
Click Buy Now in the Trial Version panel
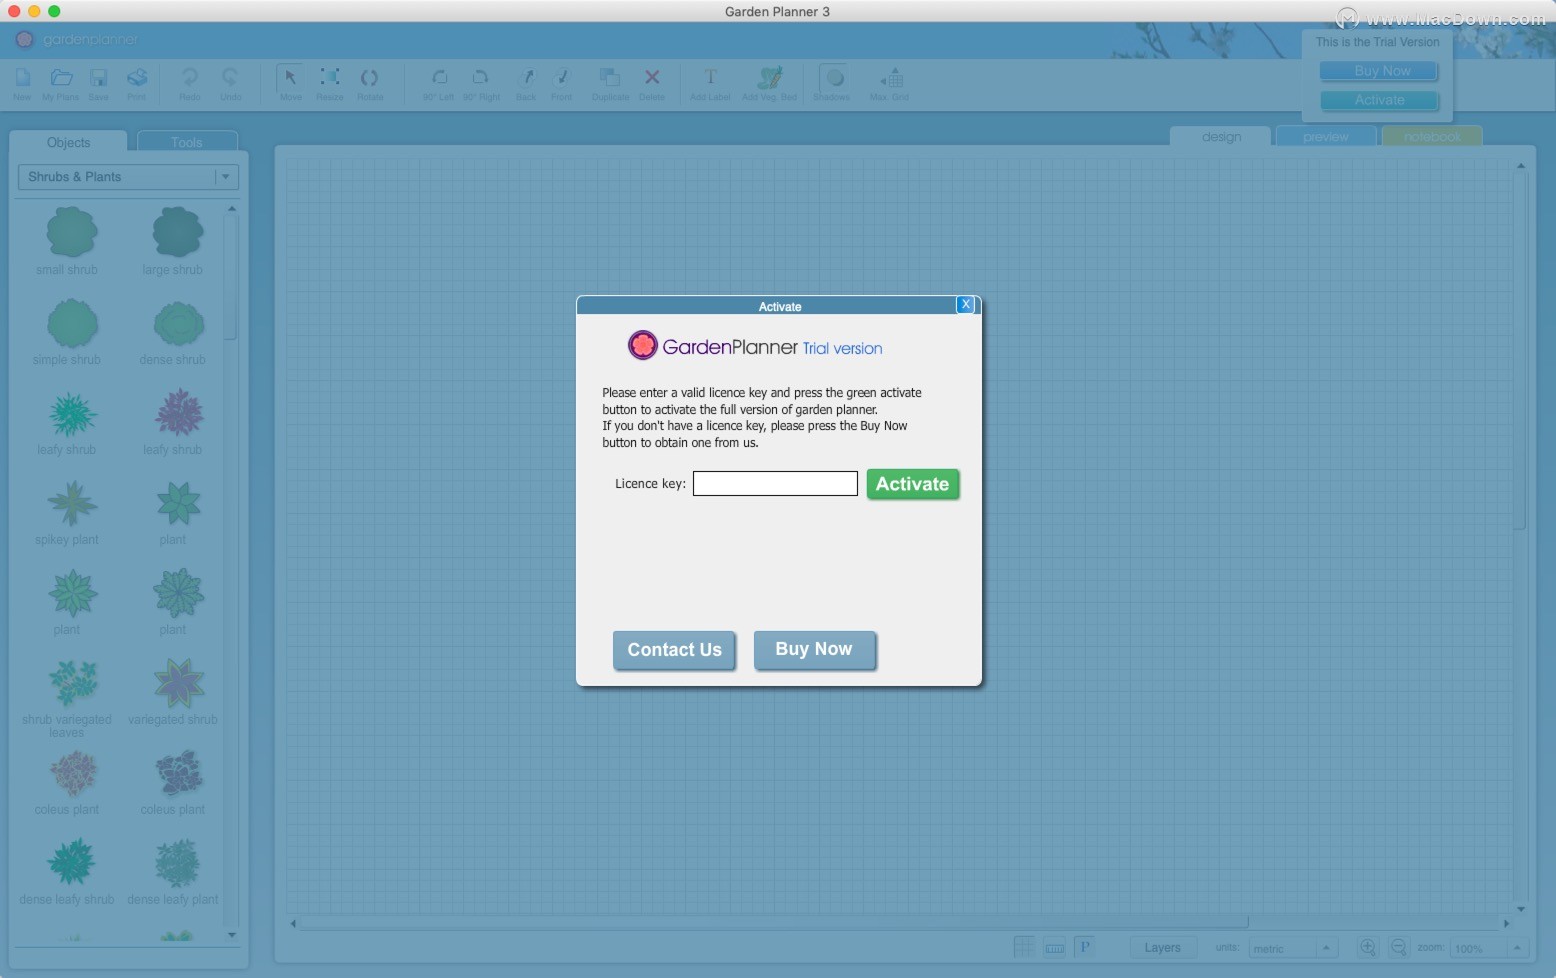pos(1380,71)
